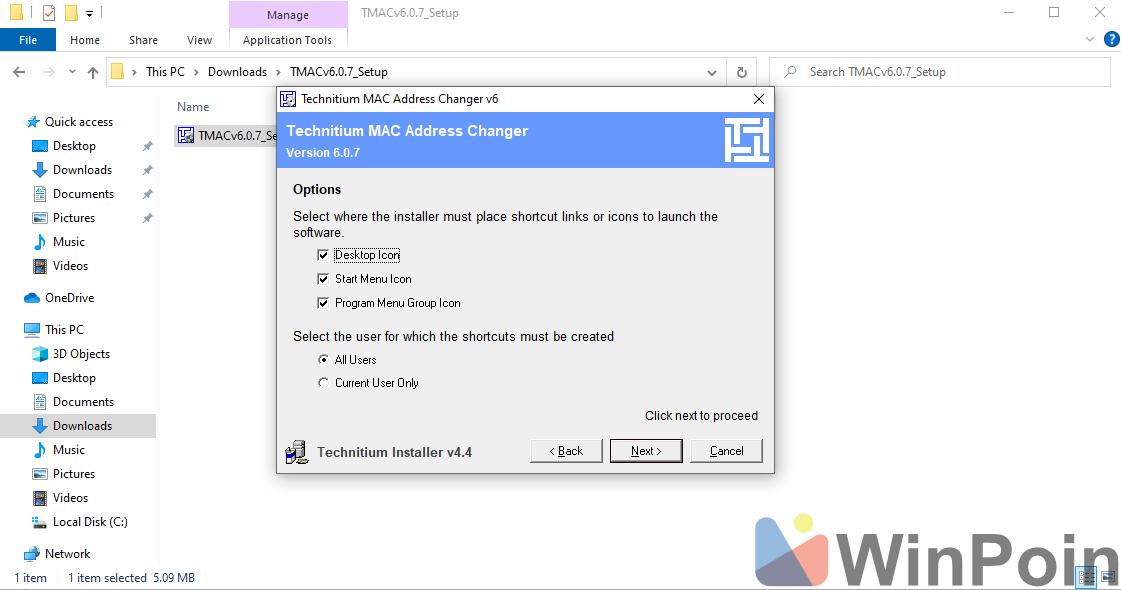This screenshot has height=590, width=1121.
Task: Open Pictures under This PC
Action: pos(74,474)
